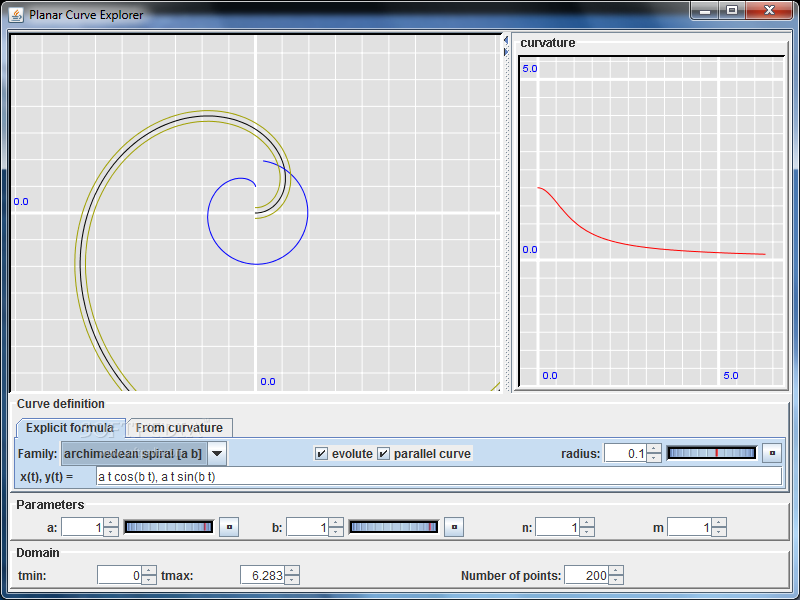The height and width of the screenshot is (600, 800).
Task: Increase tmin with up stepper
Action: tap(149, 571)
